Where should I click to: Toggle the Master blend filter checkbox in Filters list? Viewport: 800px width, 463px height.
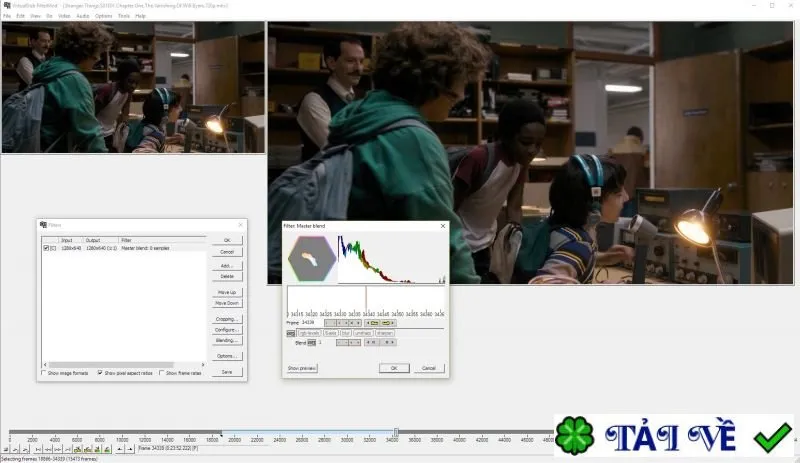(x=46, y=248)
